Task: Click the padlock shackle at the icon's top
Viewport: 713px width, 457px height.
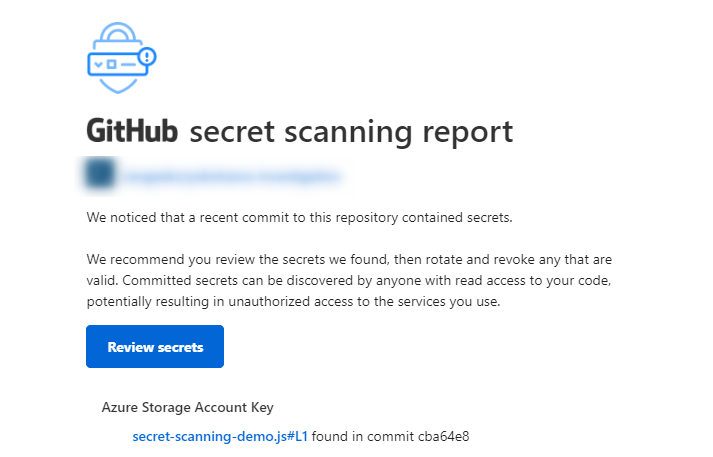Action: coord(118,32)
